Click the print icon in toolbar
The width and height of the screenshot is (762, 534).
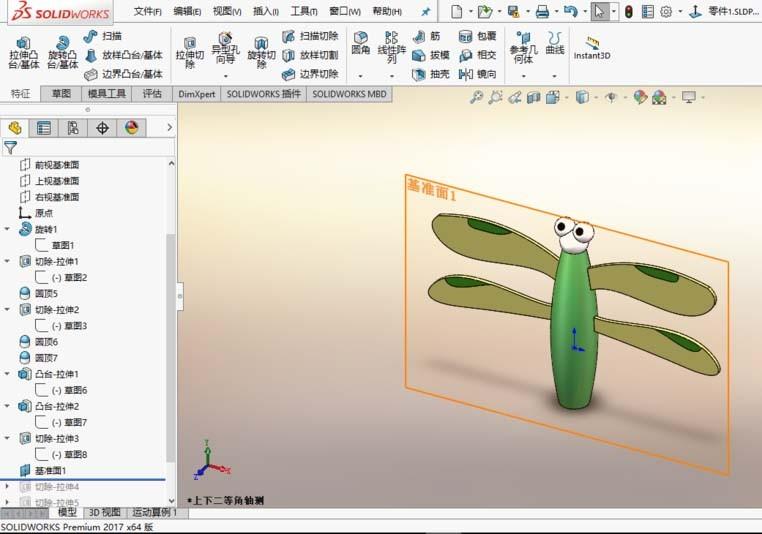(542, 11)
